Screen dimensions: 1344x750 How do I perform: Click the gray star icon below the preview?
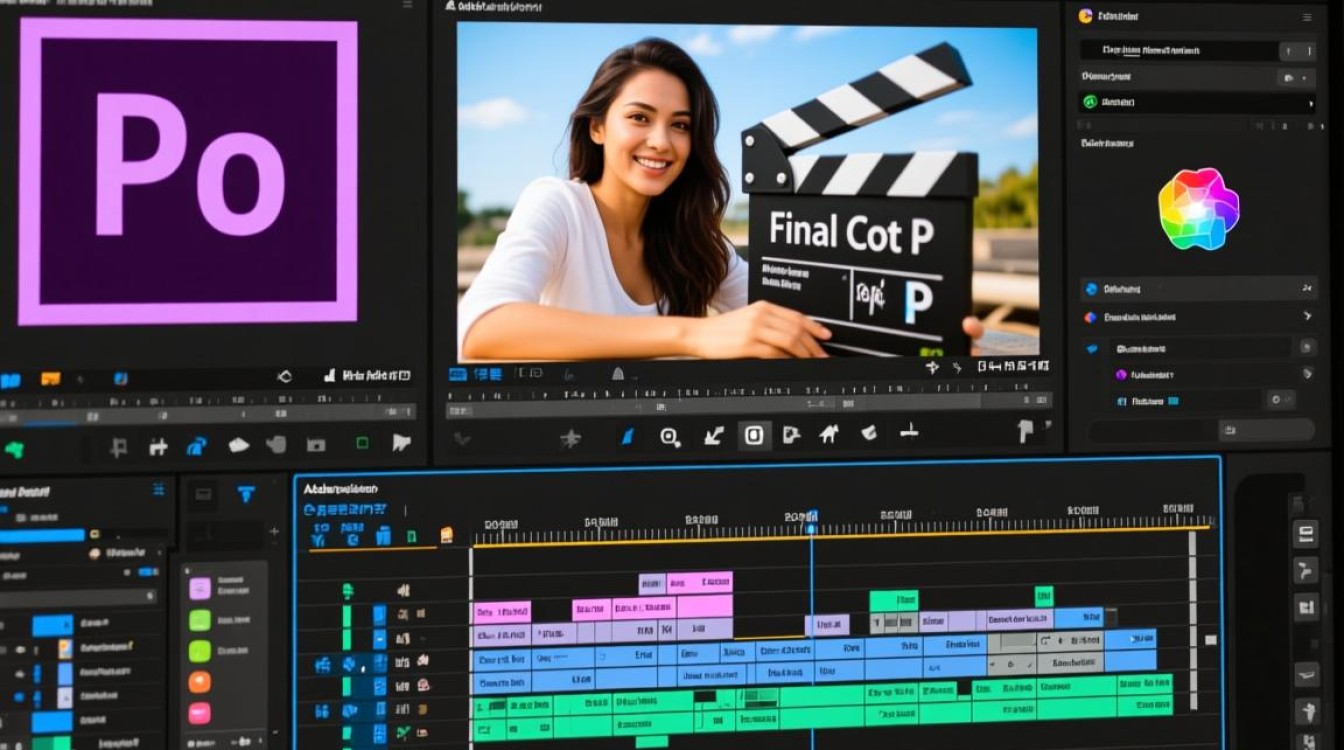571,437
